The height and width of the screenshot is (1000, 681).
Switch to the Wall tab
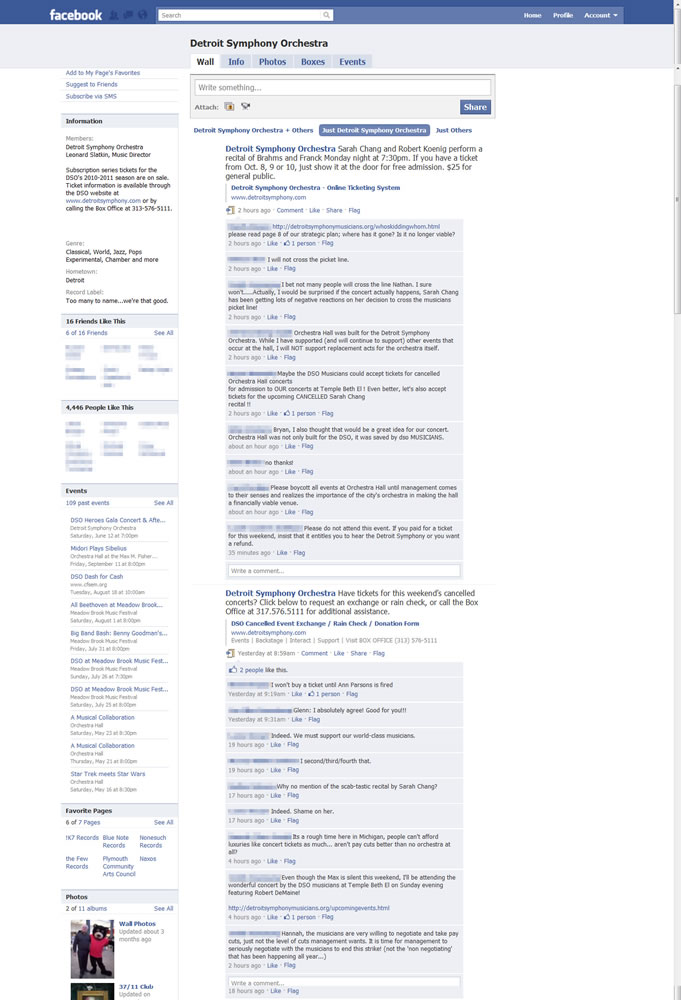205,62
